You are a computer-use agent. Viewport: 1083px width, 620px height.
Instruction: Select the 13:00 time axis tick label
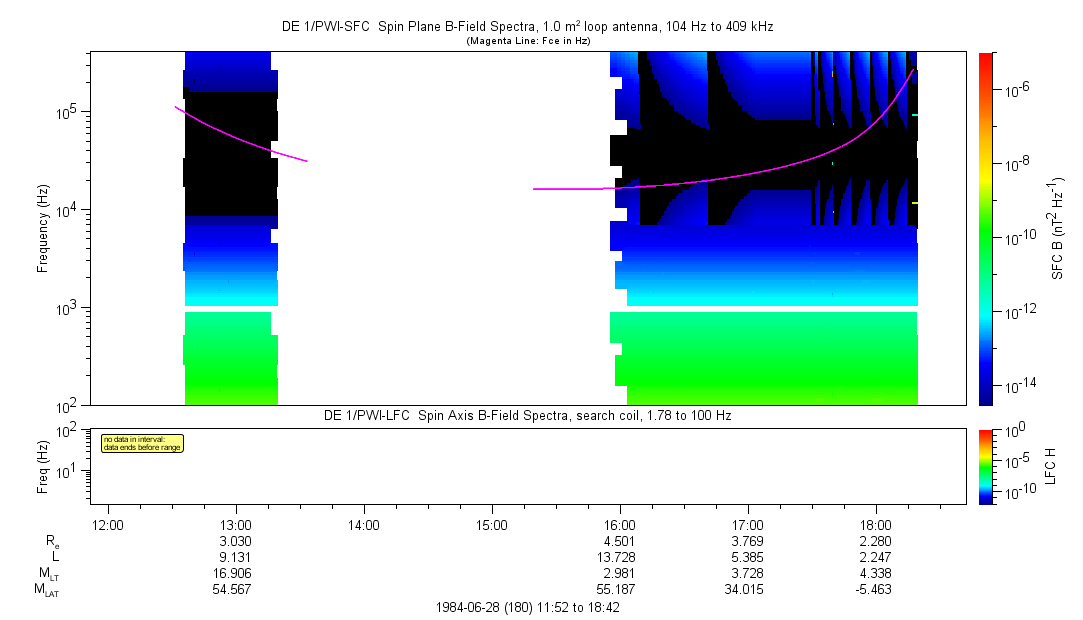click(x=235, y=524)
